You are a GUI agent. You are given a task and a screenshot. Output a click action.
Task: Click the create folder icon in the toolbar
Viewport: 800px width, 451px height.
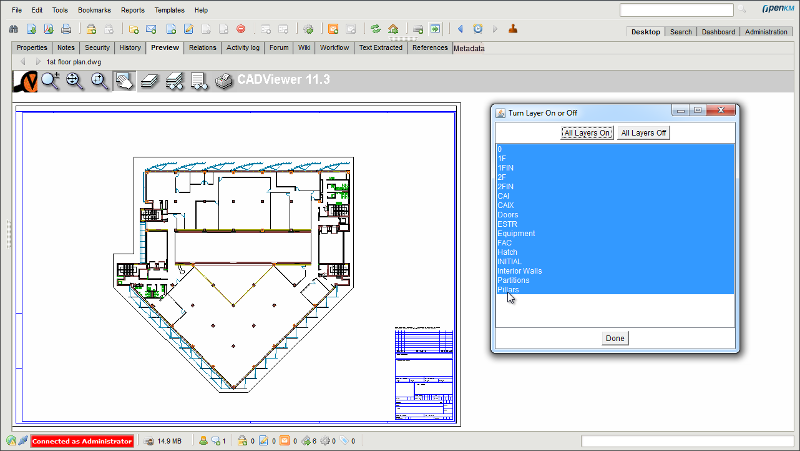134,29
